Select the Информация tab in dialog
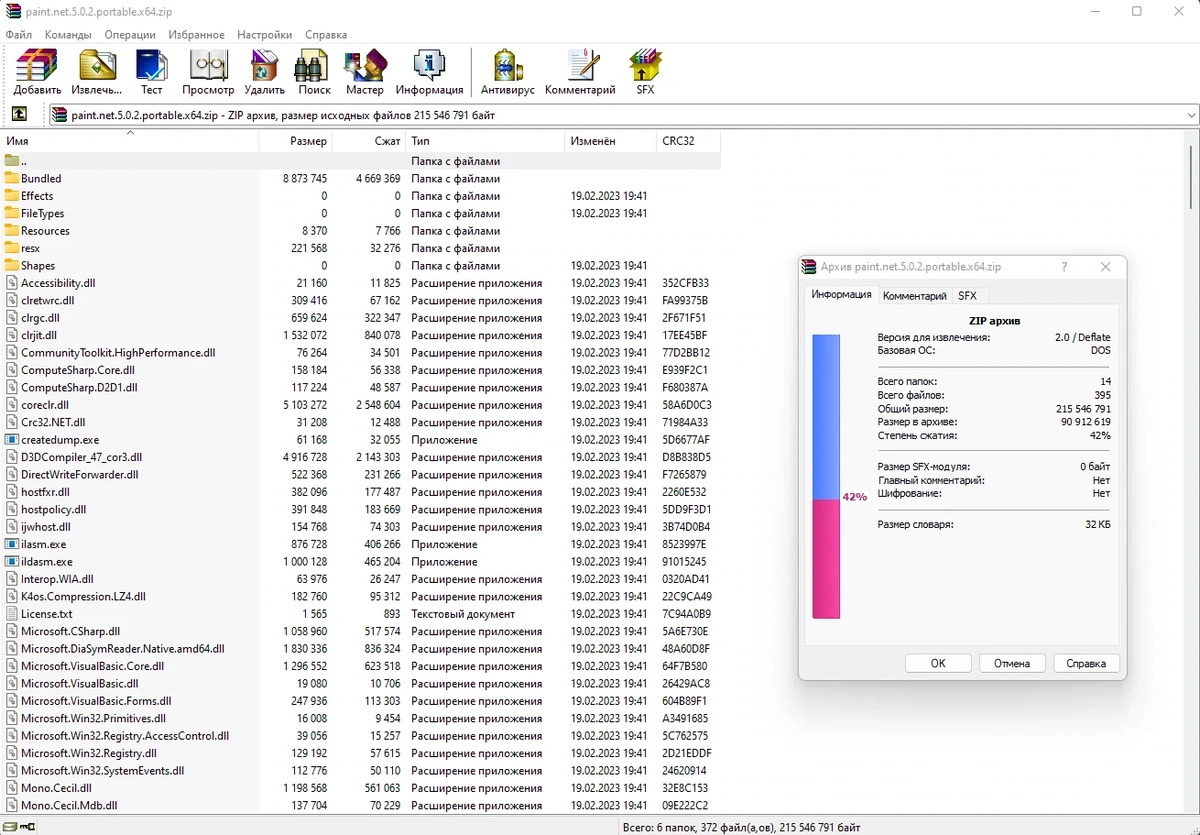1200x835 pixels. coord(841,295)
